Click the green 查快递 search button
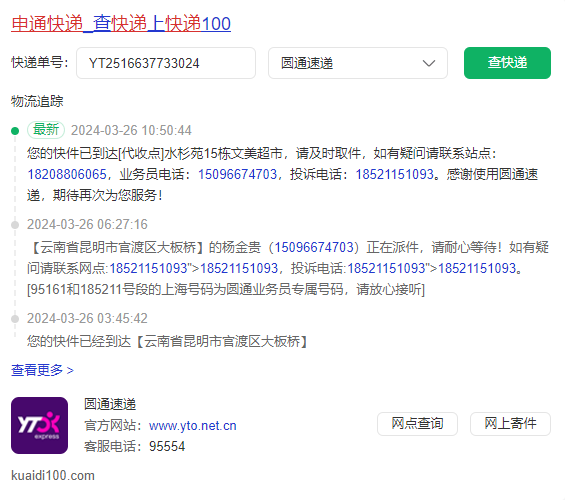The width and height of the screenshot is (565, 500). [507, 63]
